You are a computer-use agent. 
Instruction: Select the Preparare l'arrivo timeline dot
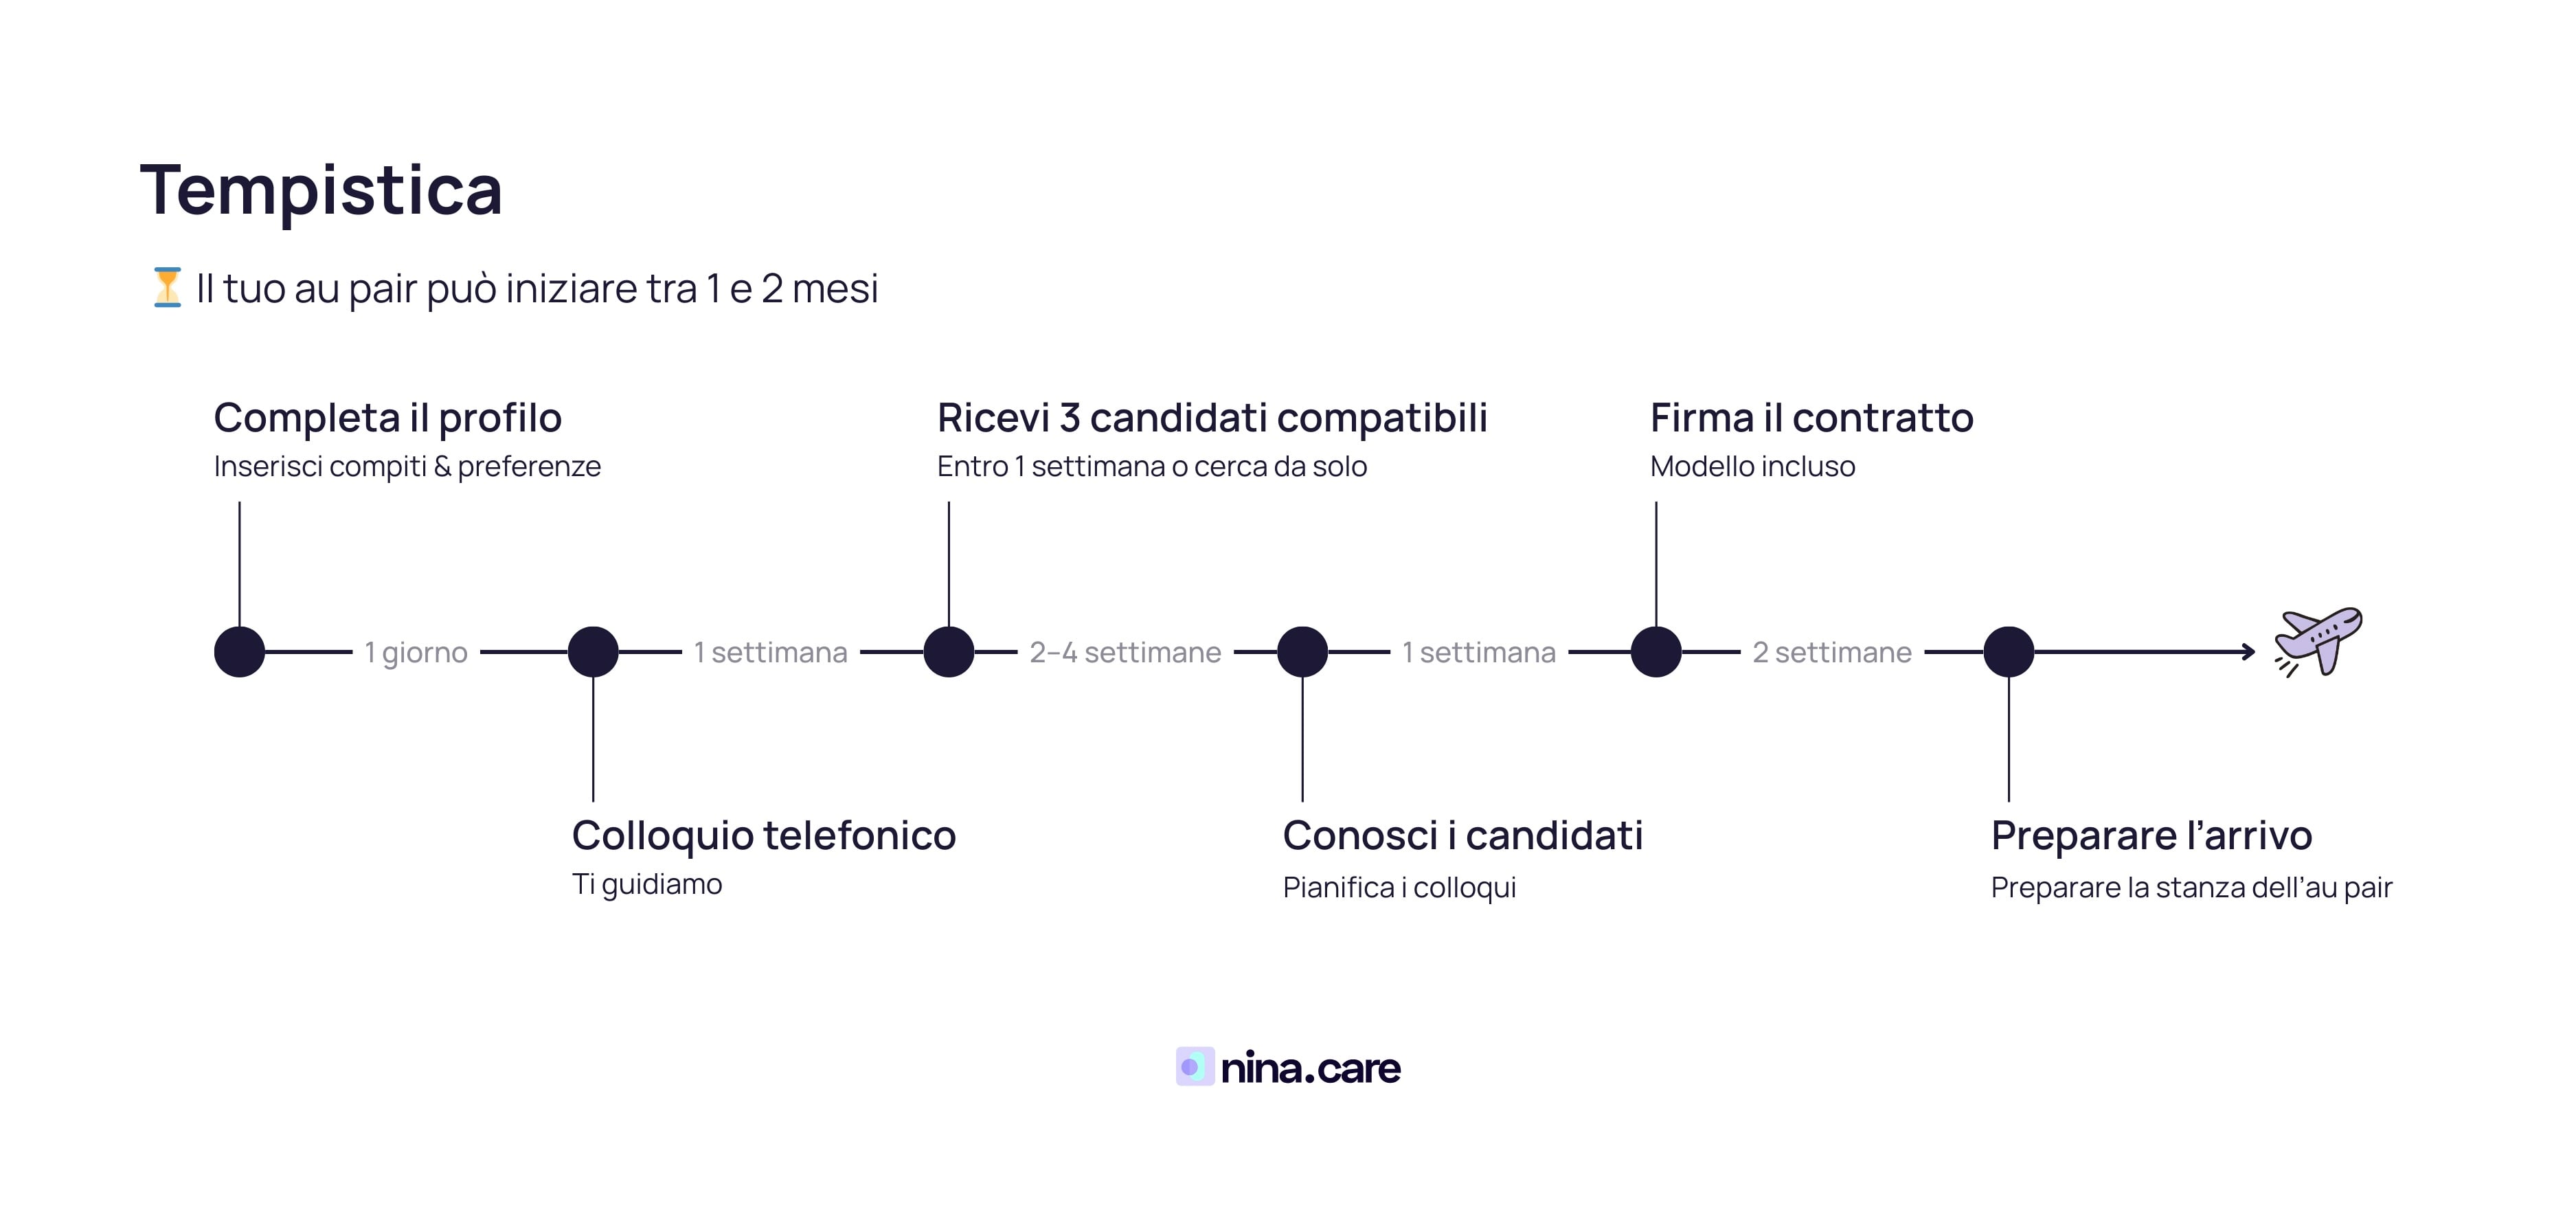coord(2009,652)
